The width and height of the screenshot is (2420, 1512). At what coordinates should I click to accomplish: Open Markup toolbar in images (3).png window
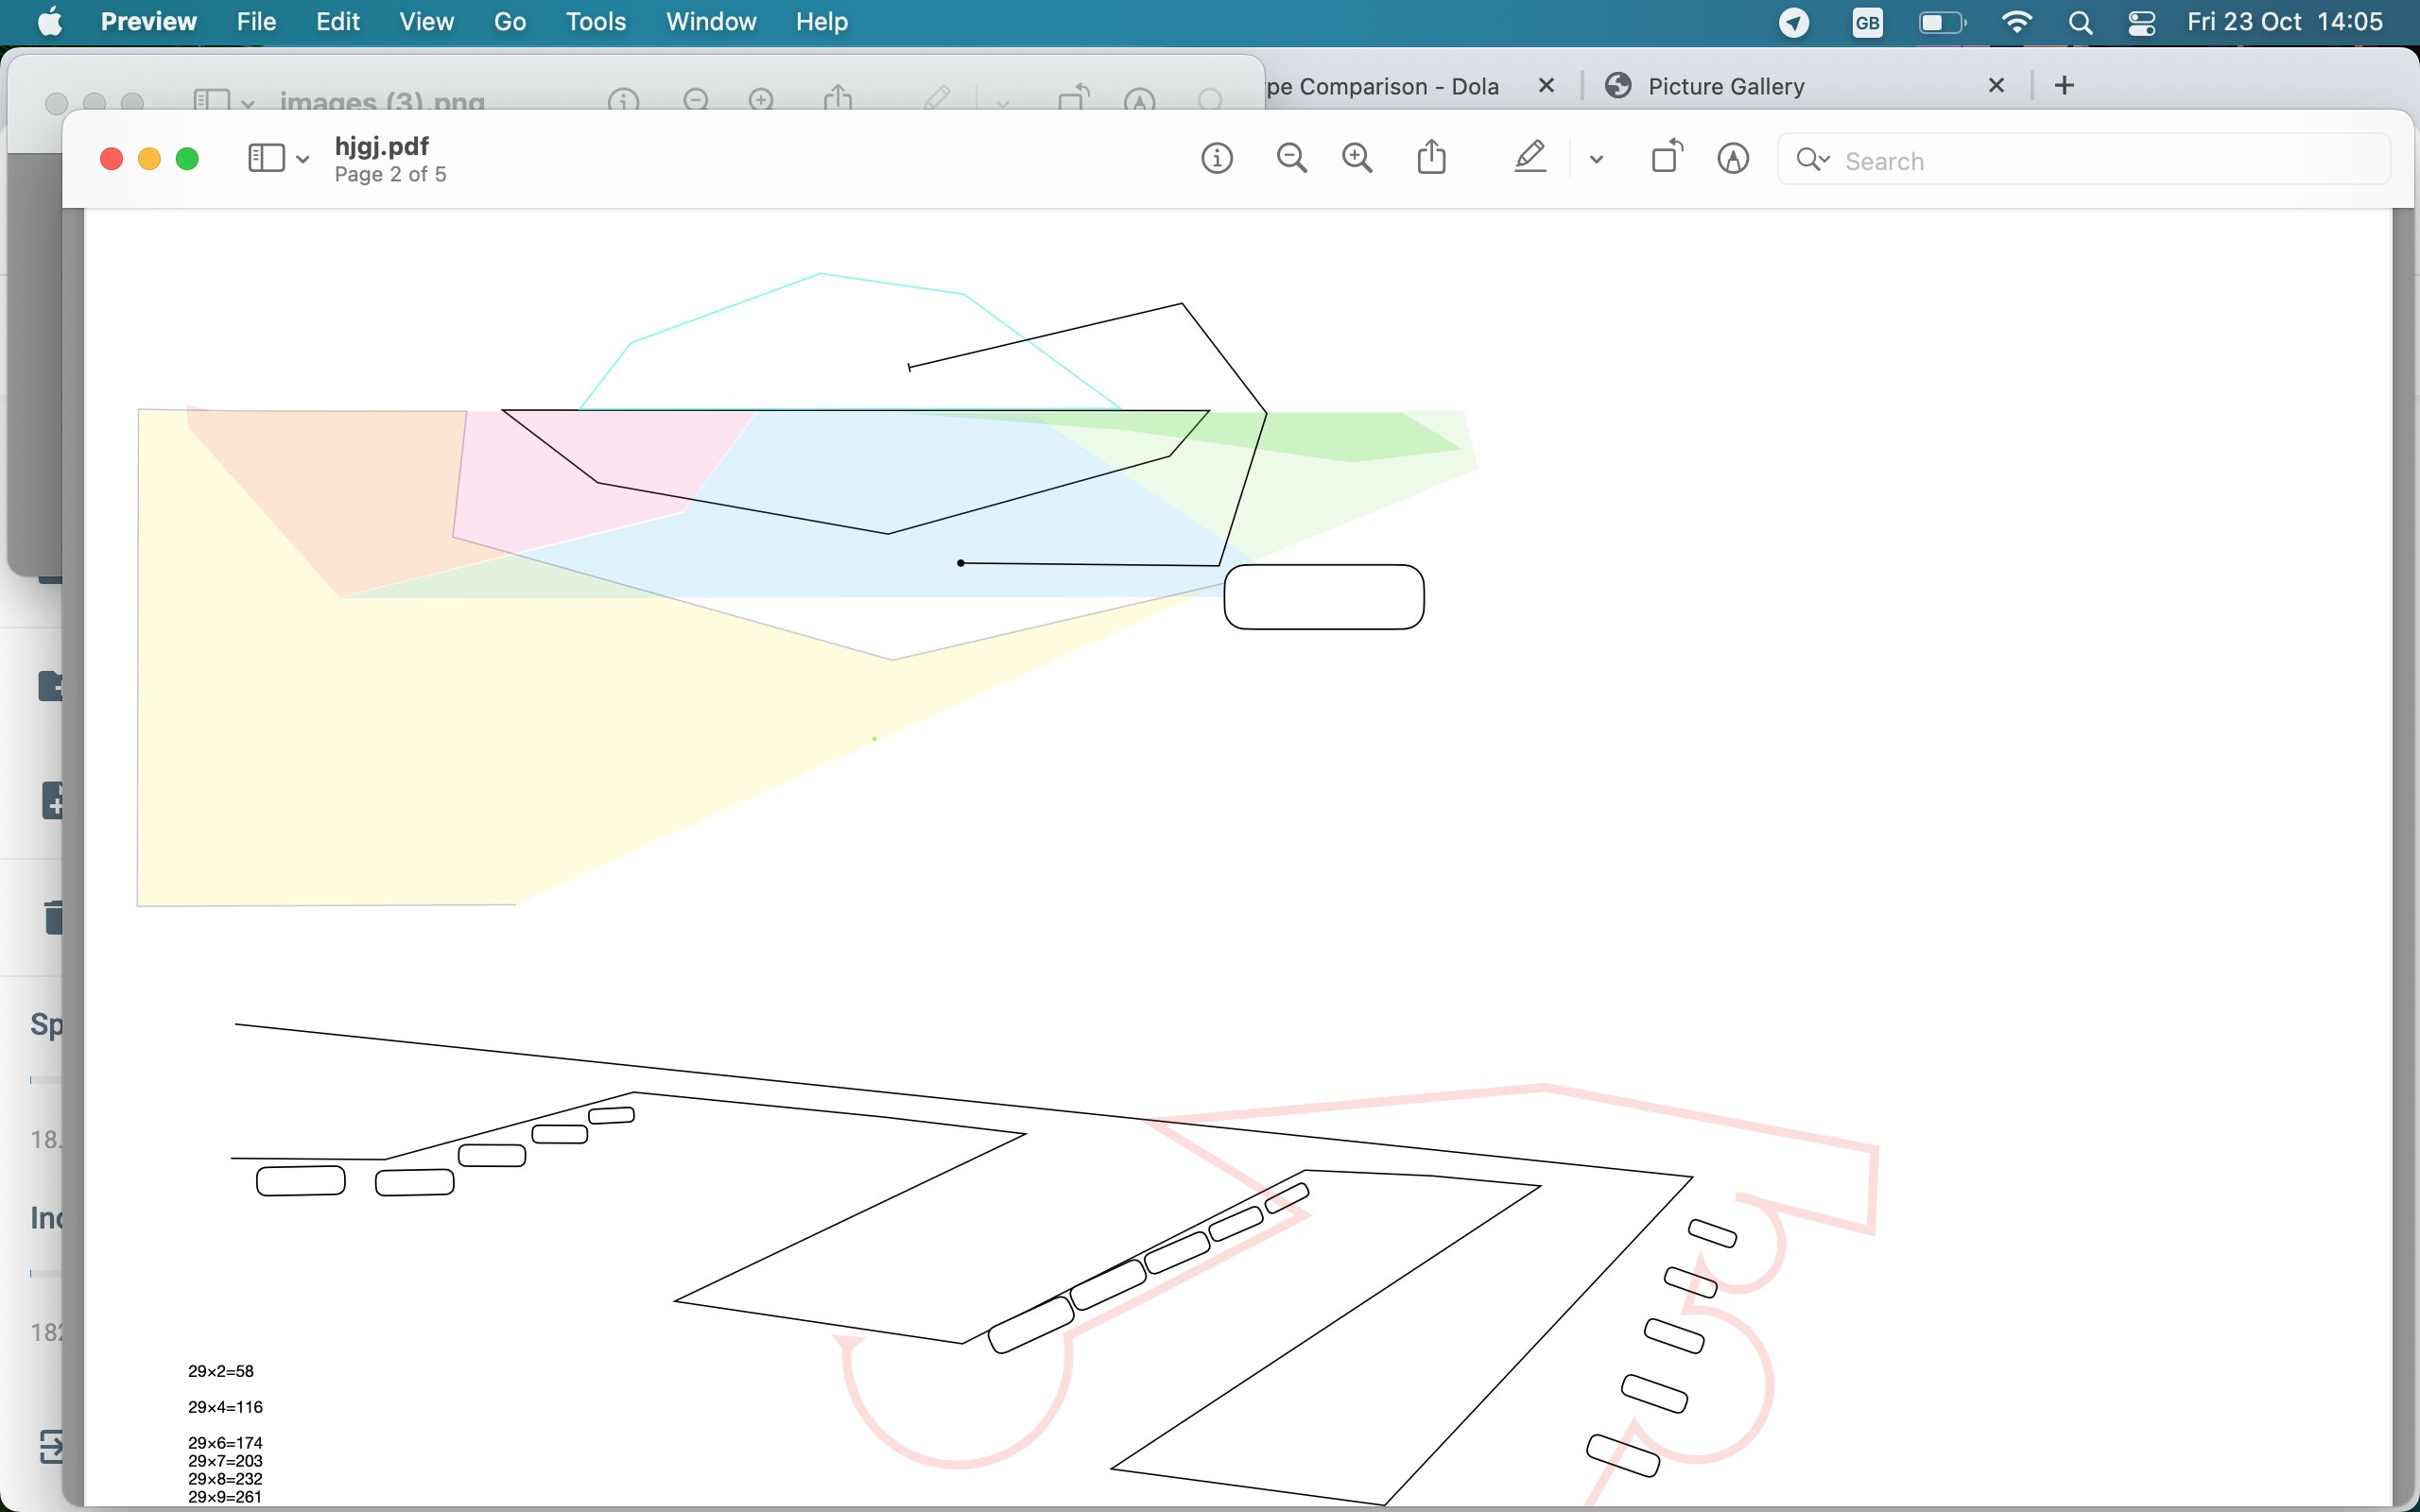tap(1139, 99)
